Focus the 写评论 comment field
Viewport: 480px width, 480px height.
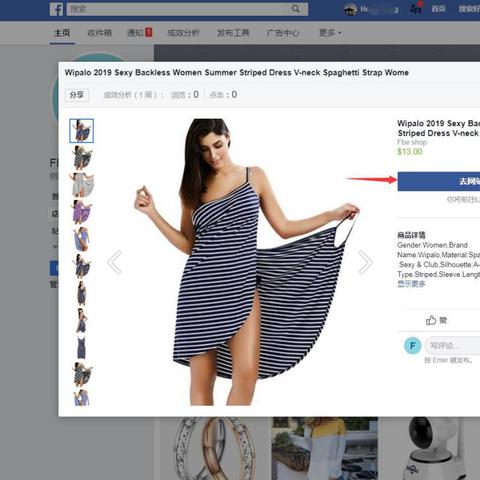pyautogui.click(x=453, y=346)
